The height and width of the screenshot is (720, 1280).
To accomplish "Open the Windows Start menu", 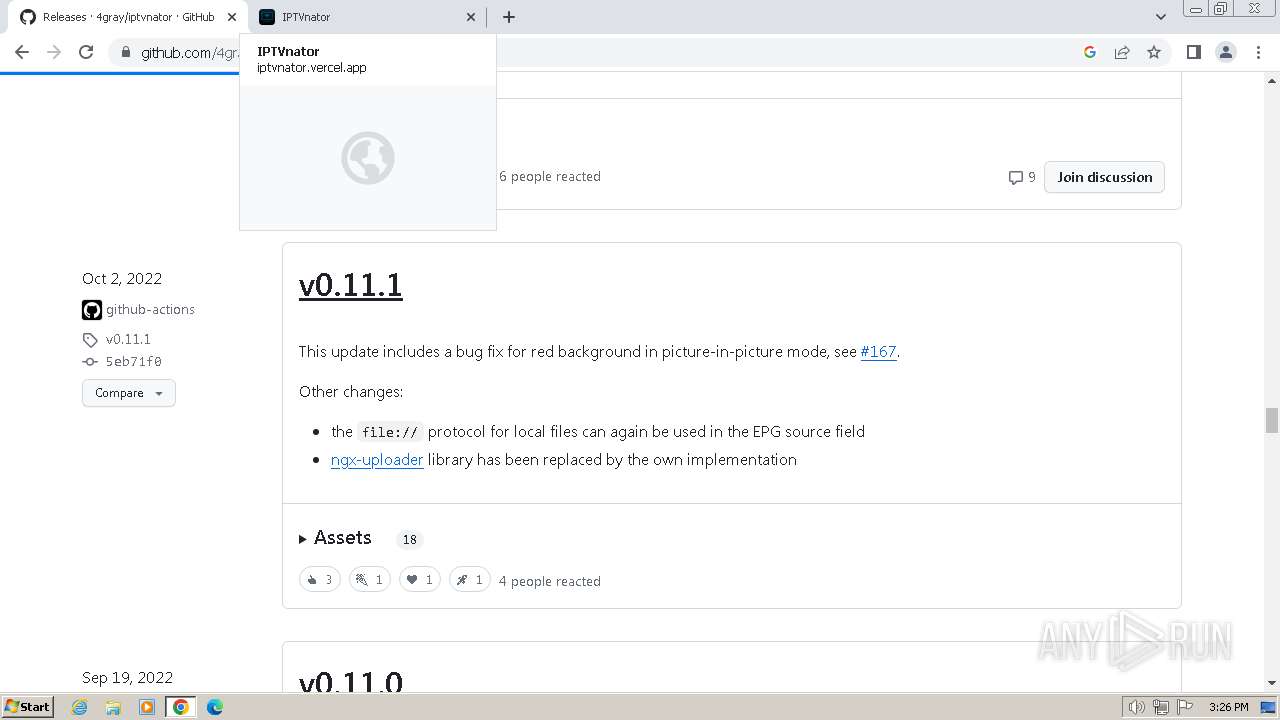I will (27, 707).
